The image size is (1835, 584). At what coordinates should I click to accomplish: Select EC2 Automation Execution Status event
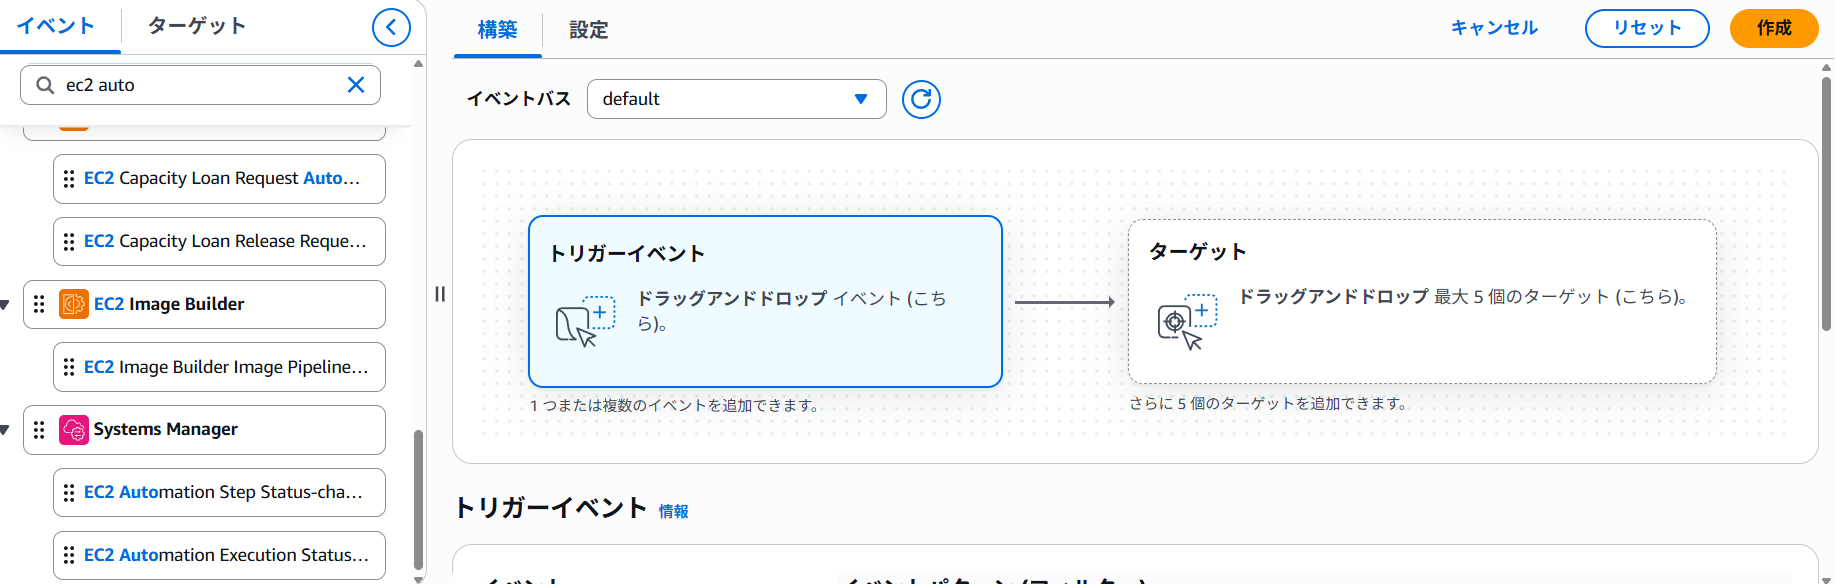coord(219,555)
